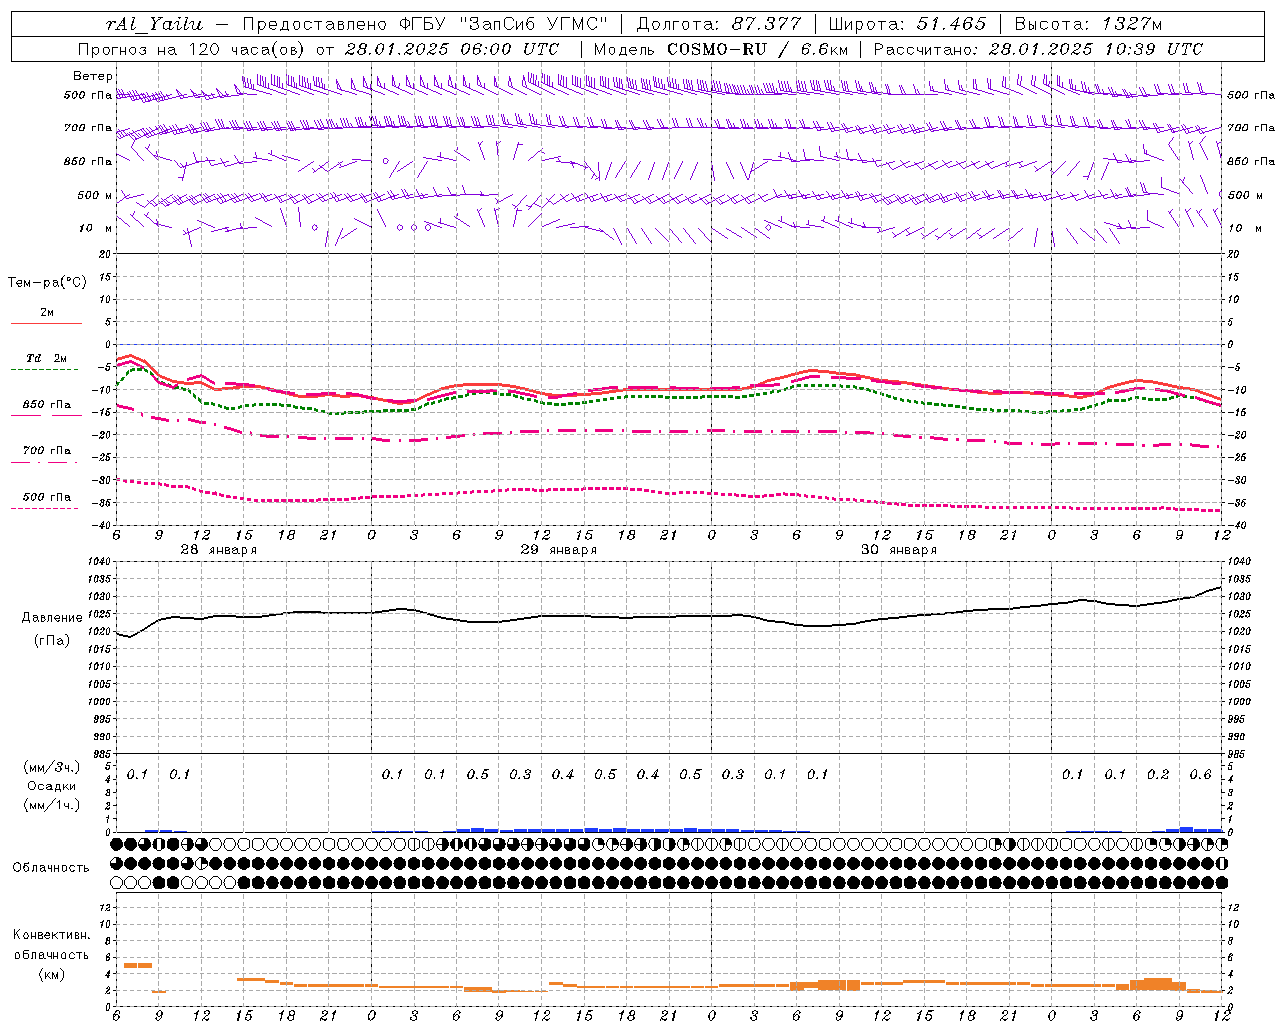Click the model name COSMO-RU / 6.6км
The image size is (1280, 1024).
coord(757,49)
